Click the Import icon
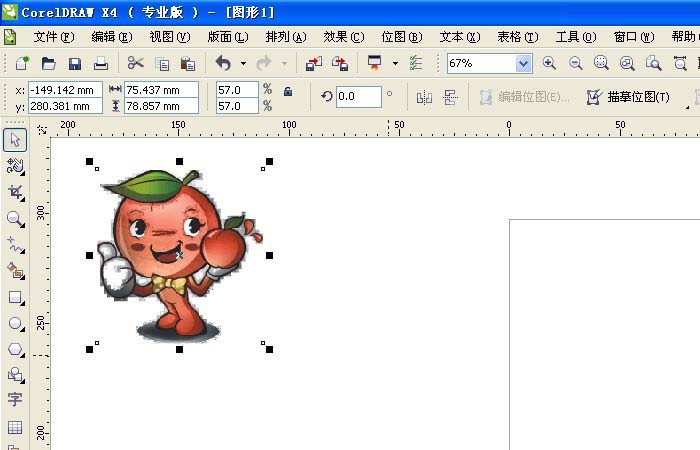Viewport: 700px width, 450px height. point(313,63)
